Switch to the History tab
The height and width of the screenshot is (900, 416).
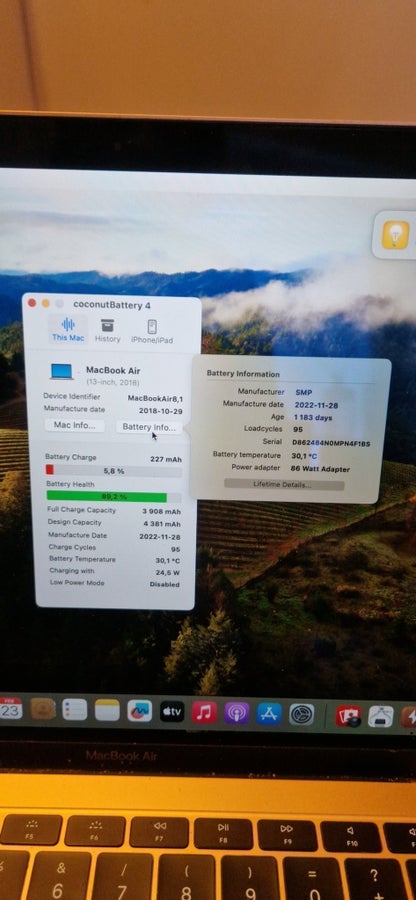pos(107,331)
